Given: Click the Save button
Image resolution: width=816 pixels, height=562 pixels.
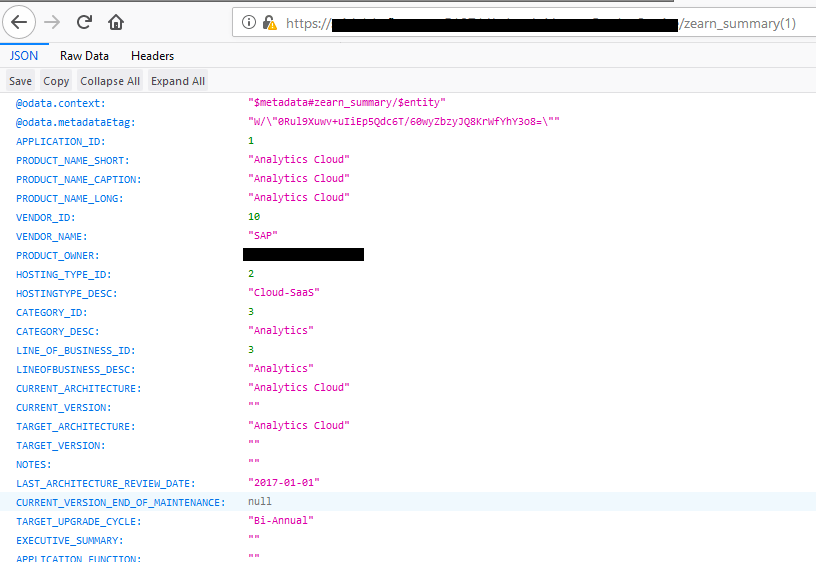Looking at the screenshot, I should tap(20, 81).
